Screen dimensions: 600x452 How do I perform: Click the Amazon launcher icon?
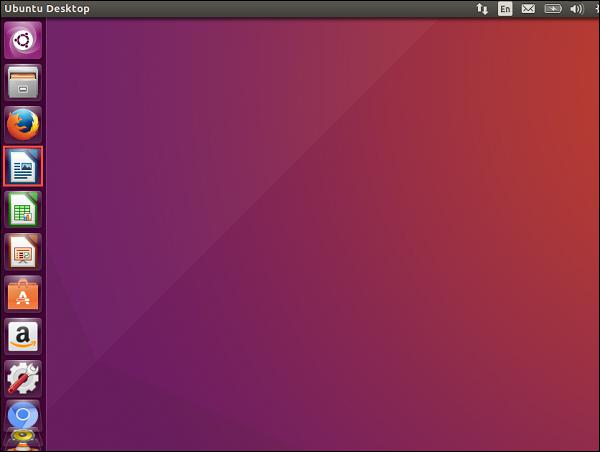23,336
